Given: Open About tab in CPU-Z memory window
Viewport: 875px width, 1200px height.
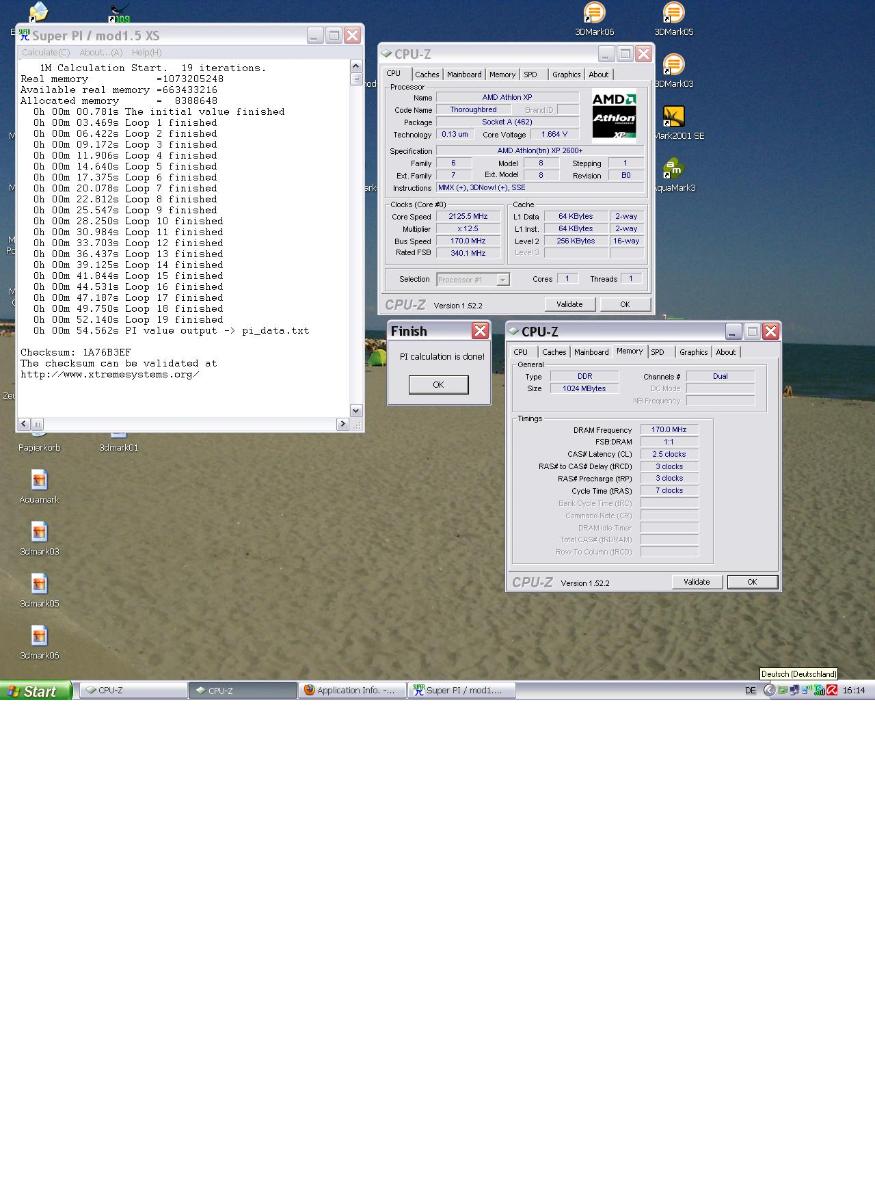Looking at the screenshot, I should (725, 352).
